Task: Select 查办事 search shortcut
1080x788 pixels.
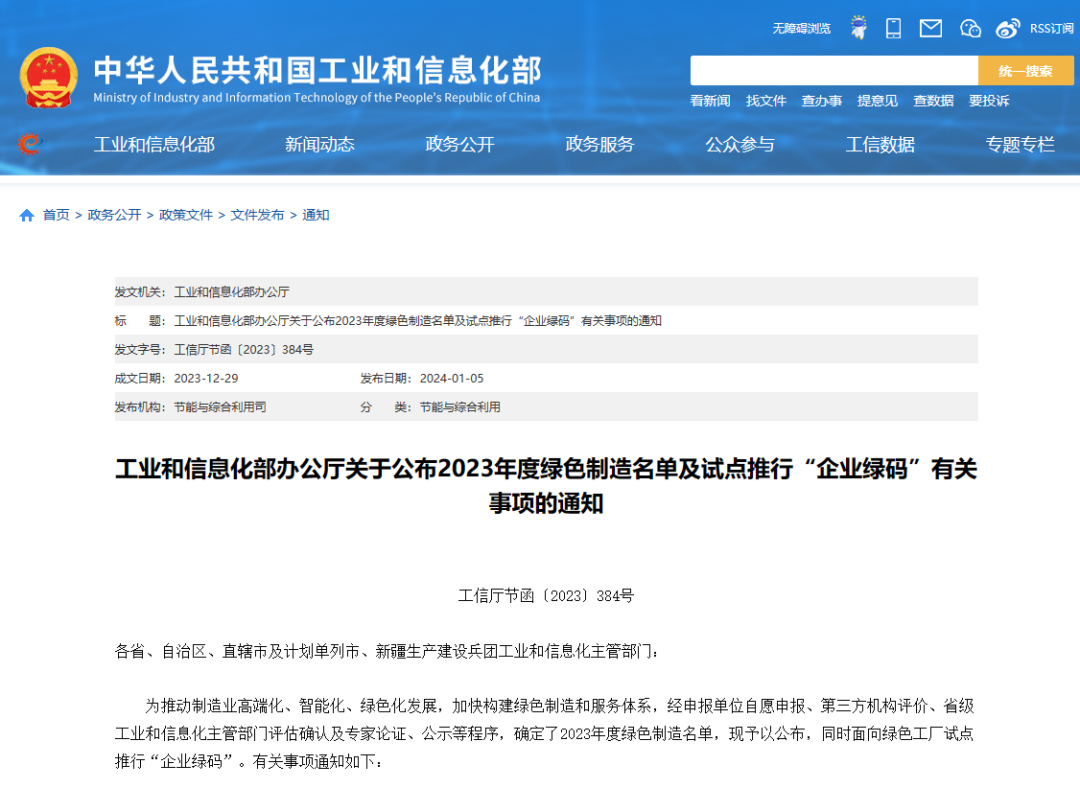Action: (x=822, y=101)
